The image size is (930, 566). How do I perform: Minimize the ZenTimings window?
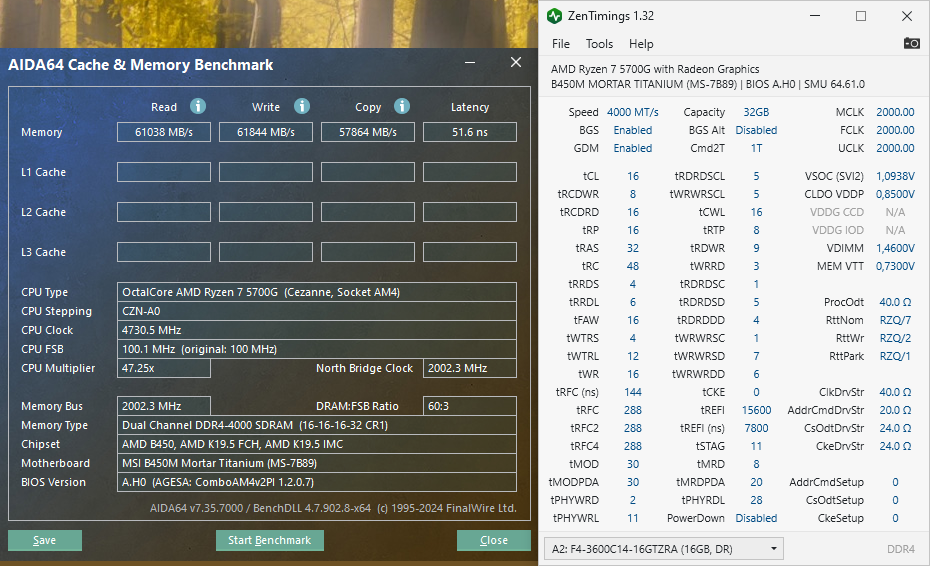click(x=815, y=16)
